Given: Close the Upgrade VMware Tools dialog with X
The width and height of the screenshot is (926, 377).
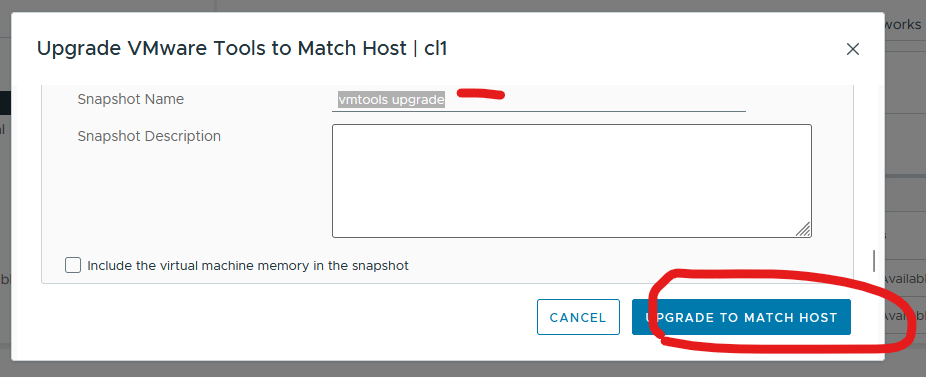Looking at the screenshot, I should [852, 49].
